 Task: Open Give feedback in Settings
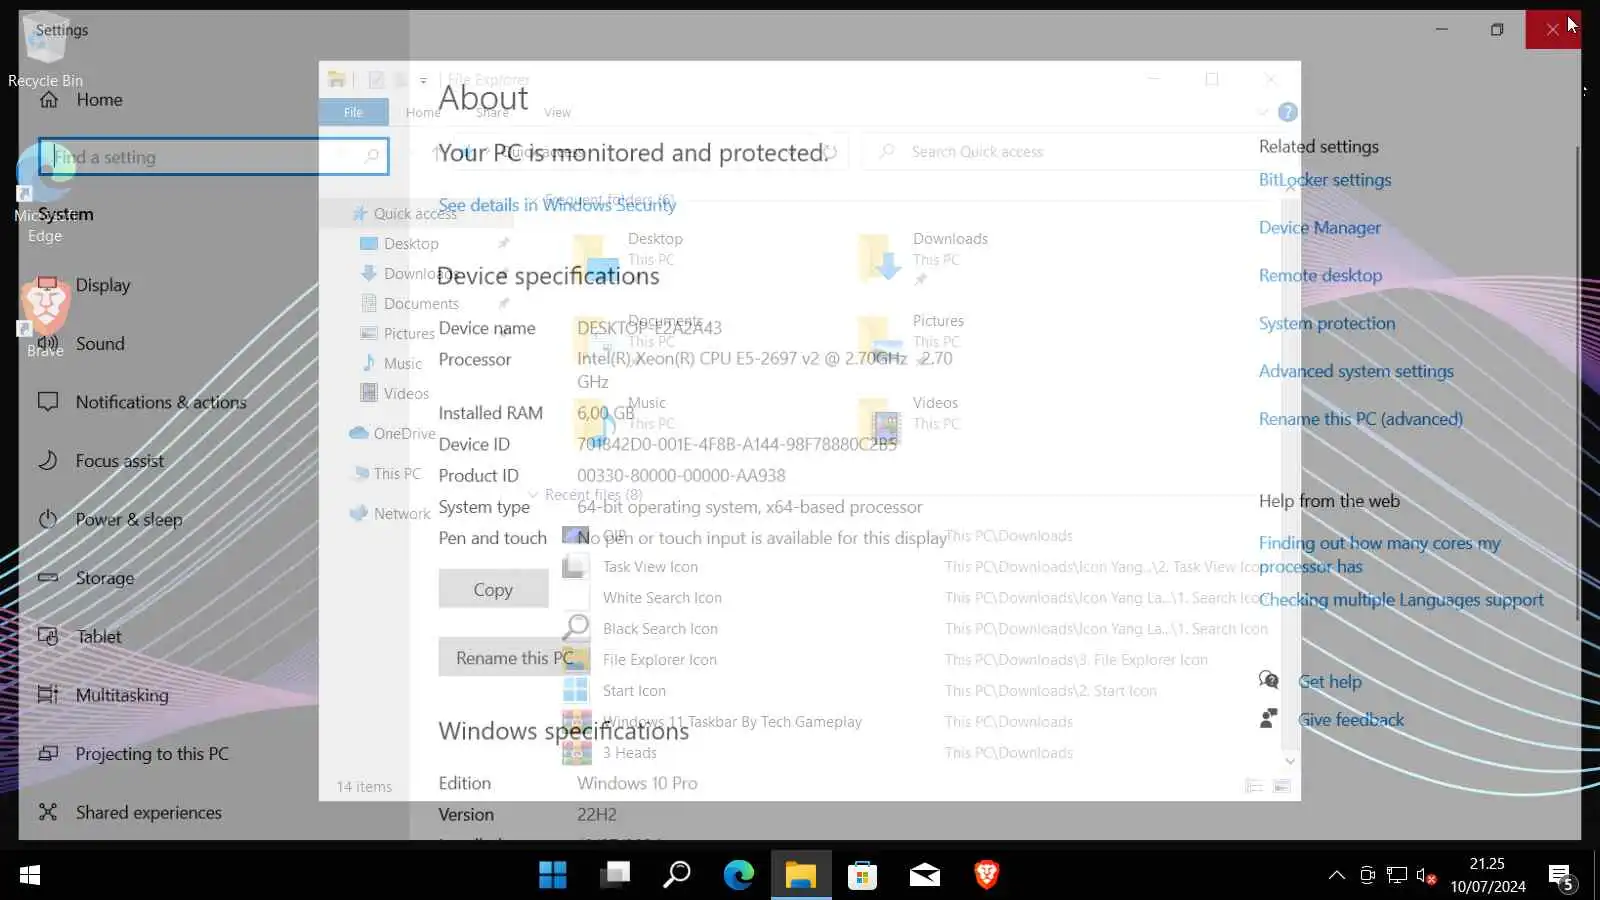click(1350, 720)
